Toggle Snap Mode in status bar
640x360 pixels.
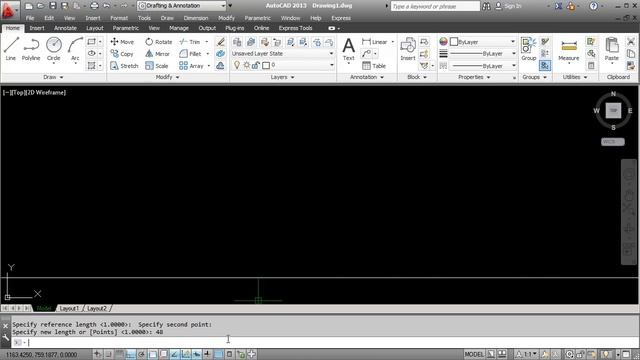coord(108,354)
